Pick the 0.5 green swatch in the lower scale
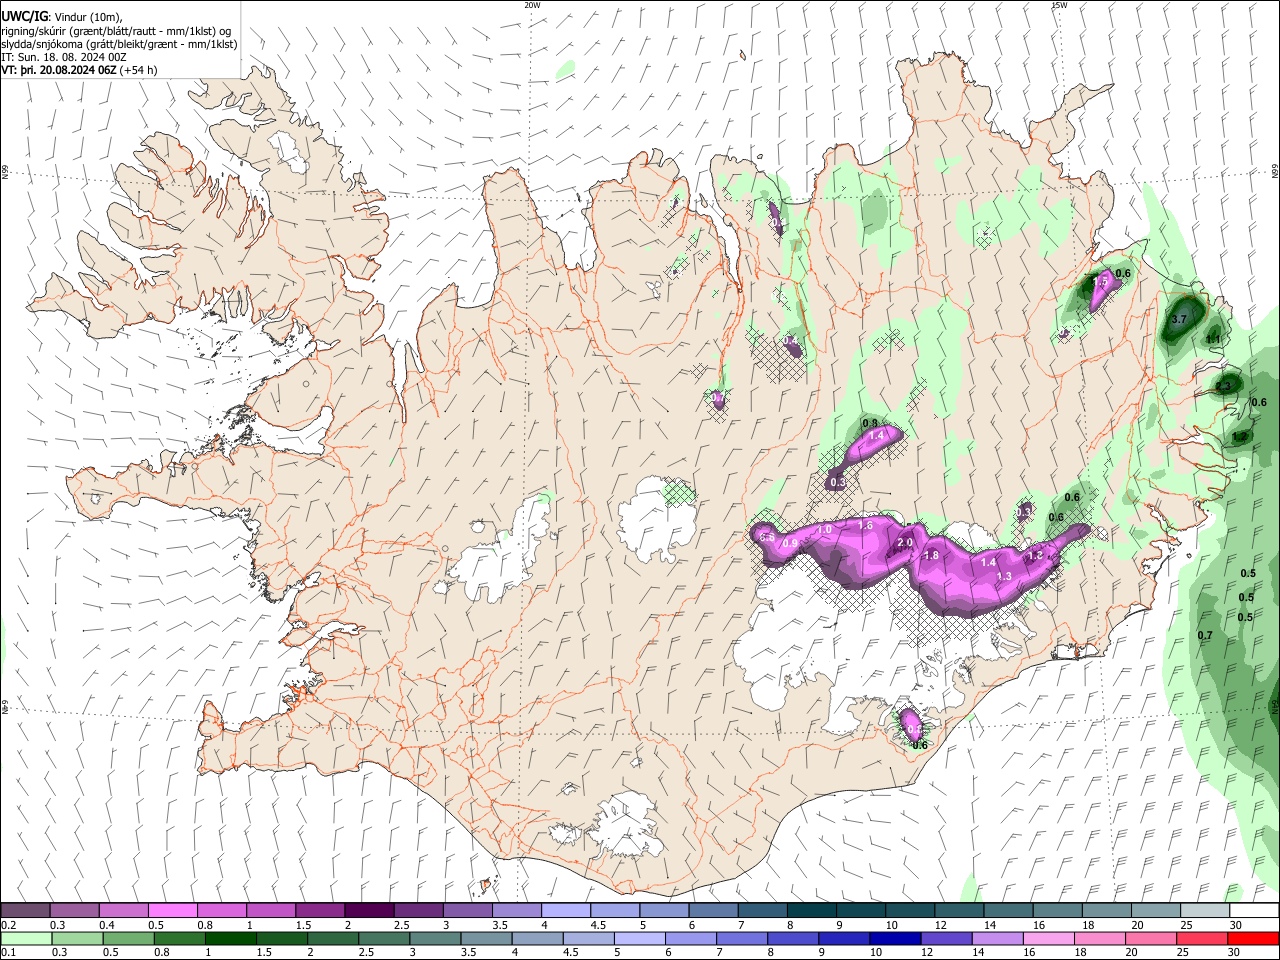Viewport: 1280px width, 960px height. click(x=128, y=938)
